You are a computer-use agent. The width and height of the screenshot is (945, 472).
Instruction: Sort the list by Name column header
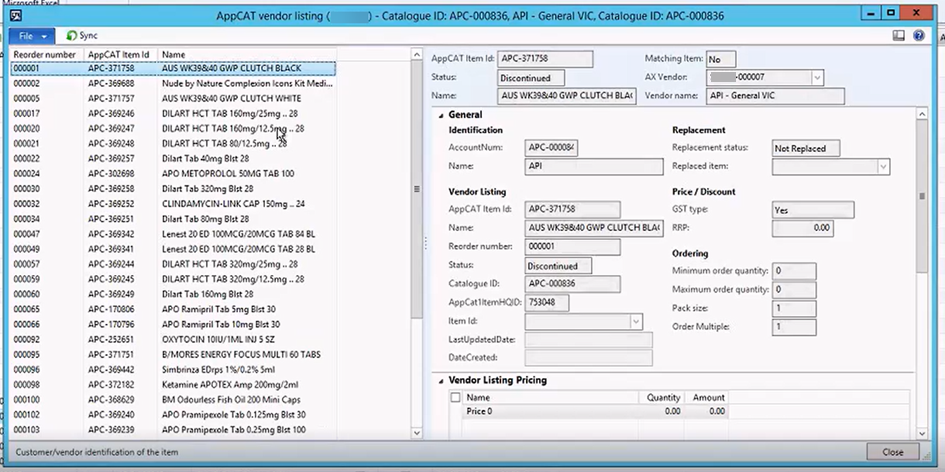(246, 54)
